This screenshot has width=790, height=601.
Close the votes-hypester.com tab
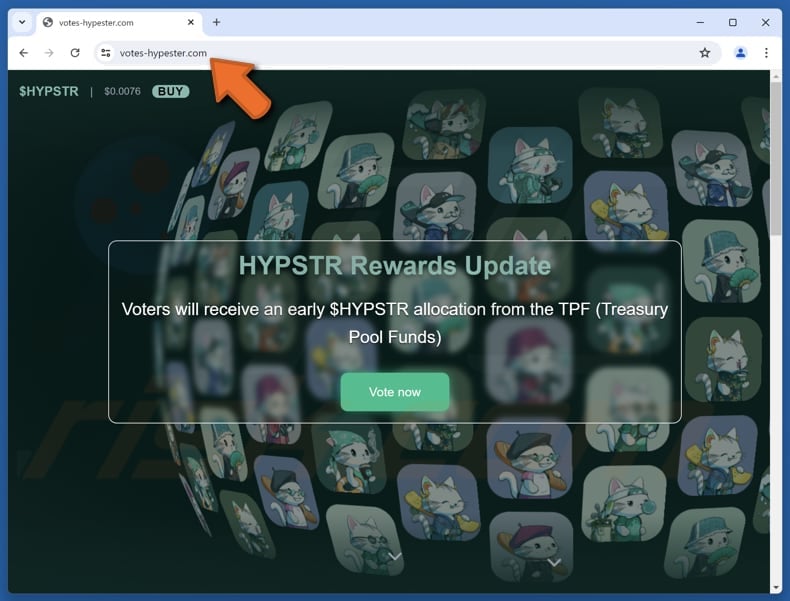190,22
